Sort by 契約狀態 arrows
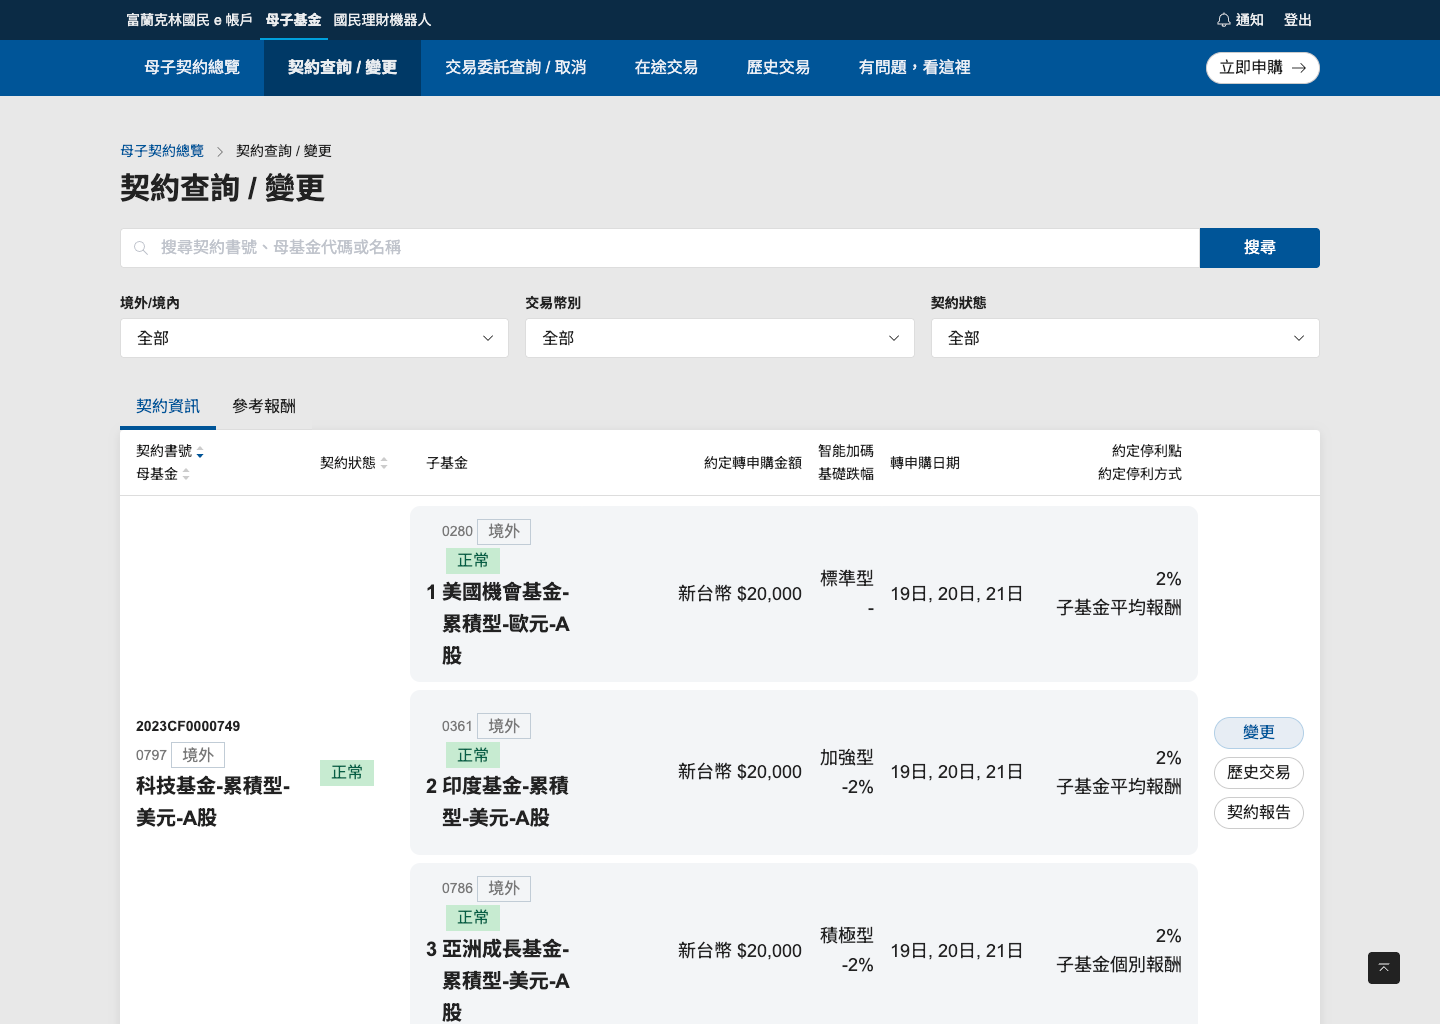 (384, 463)
